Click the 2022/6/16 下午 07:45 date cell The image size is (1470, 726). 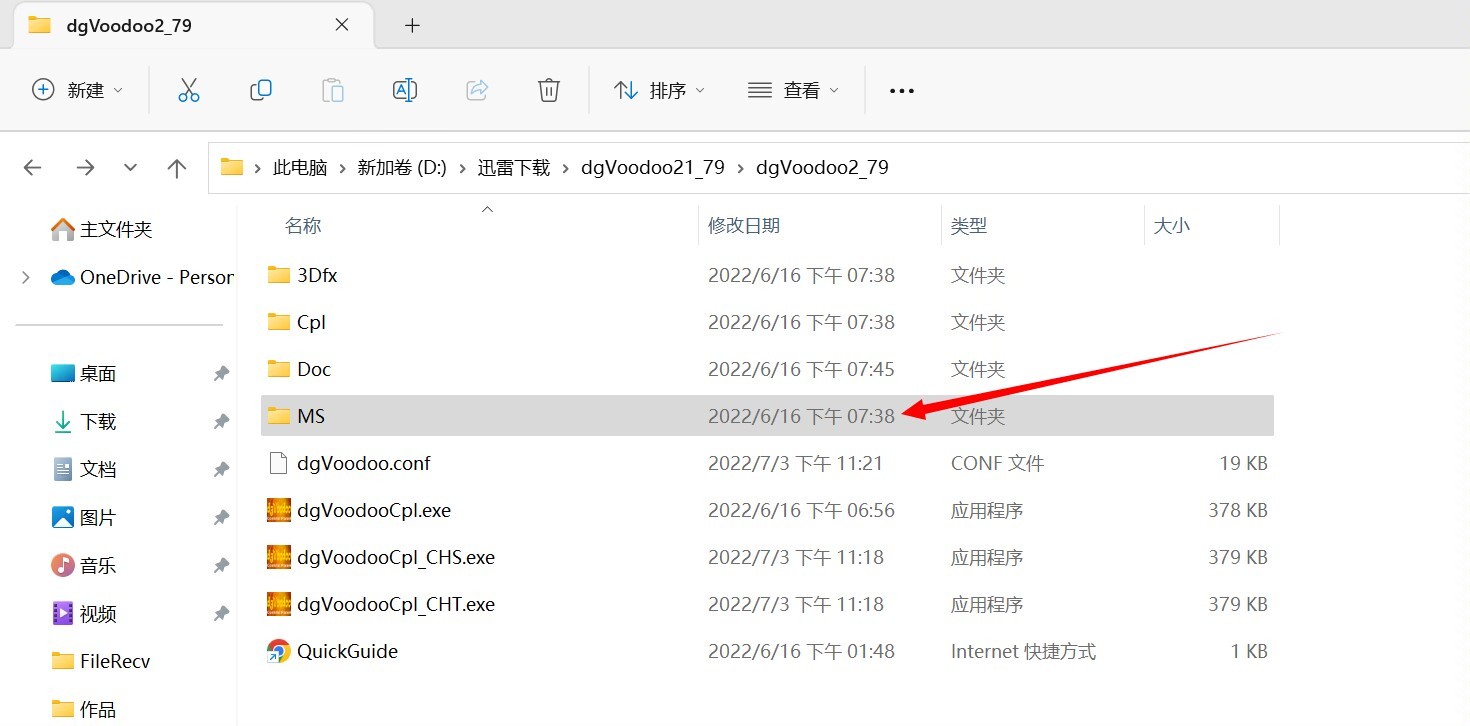(x=801, y=370)
